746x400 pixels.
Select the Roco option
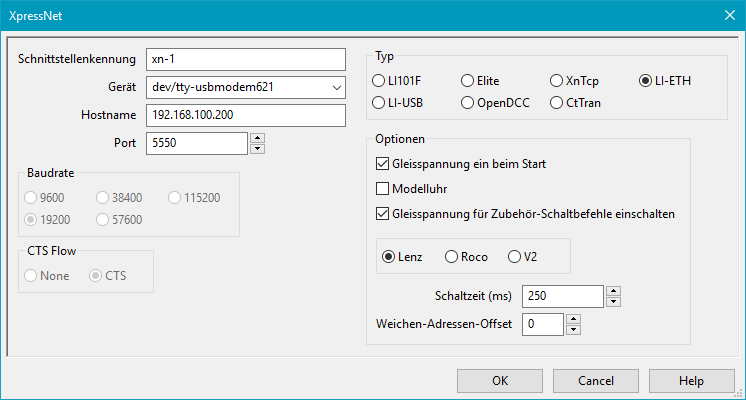click(x=451, y=257)
